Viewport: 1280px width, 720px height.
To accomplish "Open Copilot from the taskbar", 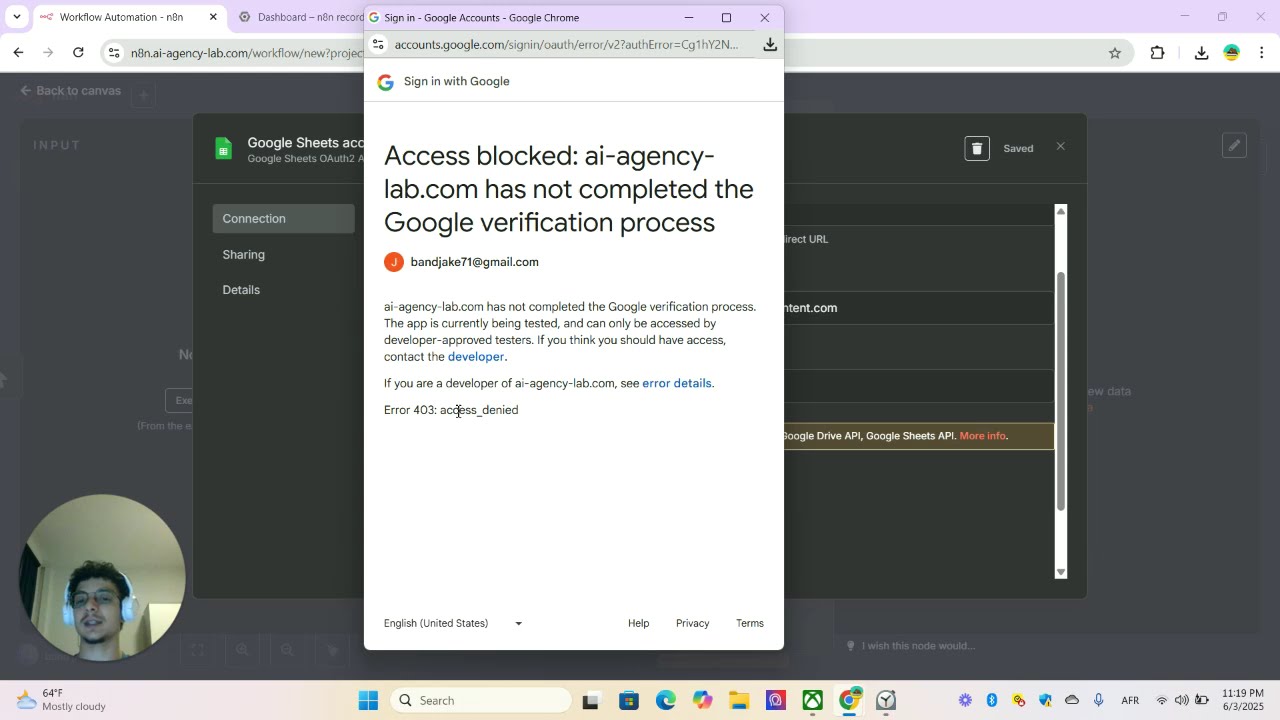I will [x=703, y=700].
